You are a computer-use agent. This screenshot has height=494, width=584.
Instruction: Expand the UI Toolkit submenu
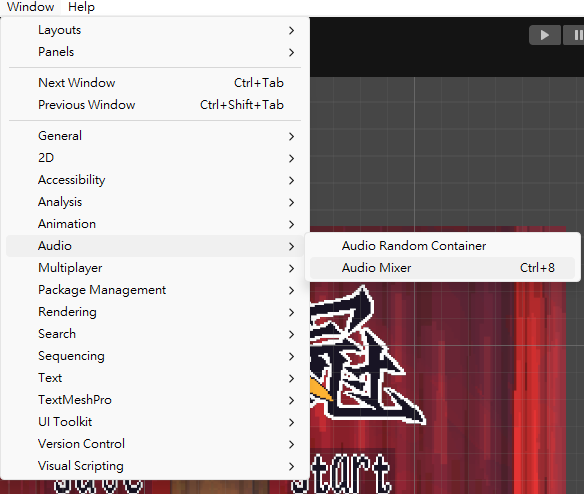(x=155, y=422)
